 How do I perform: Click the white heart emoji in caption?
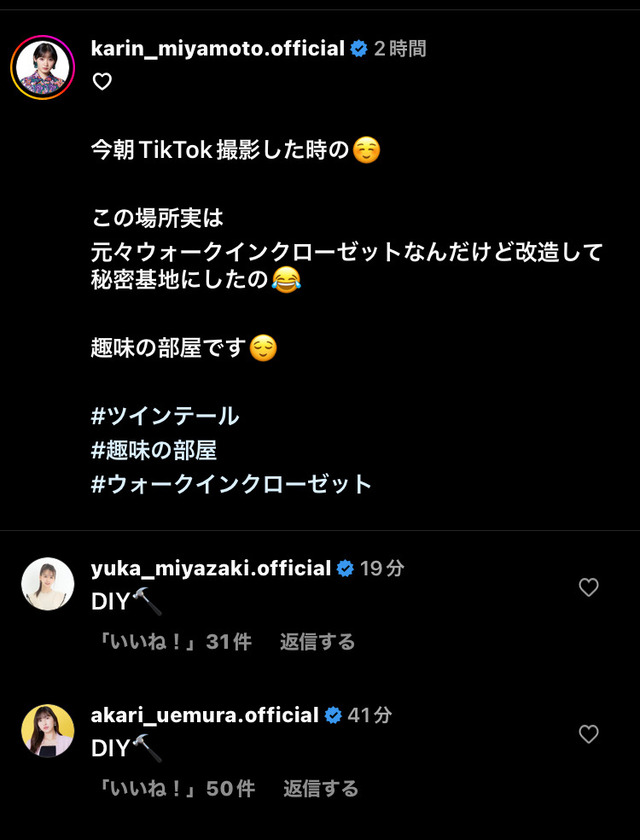(102, 82)
